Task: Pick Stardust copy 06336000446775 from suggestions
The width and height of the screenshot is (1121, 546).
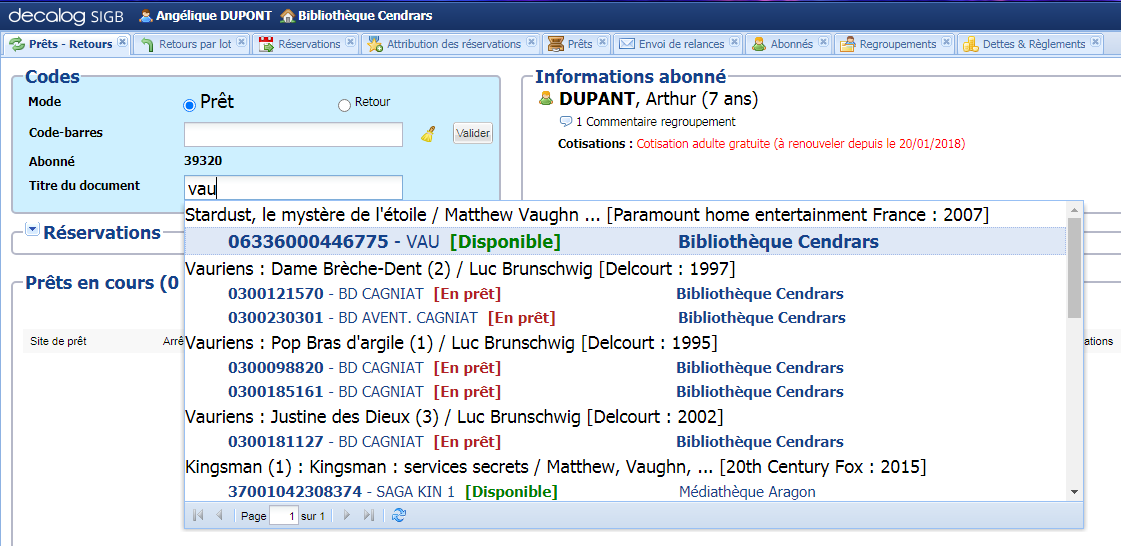Action: click(308, 242)
